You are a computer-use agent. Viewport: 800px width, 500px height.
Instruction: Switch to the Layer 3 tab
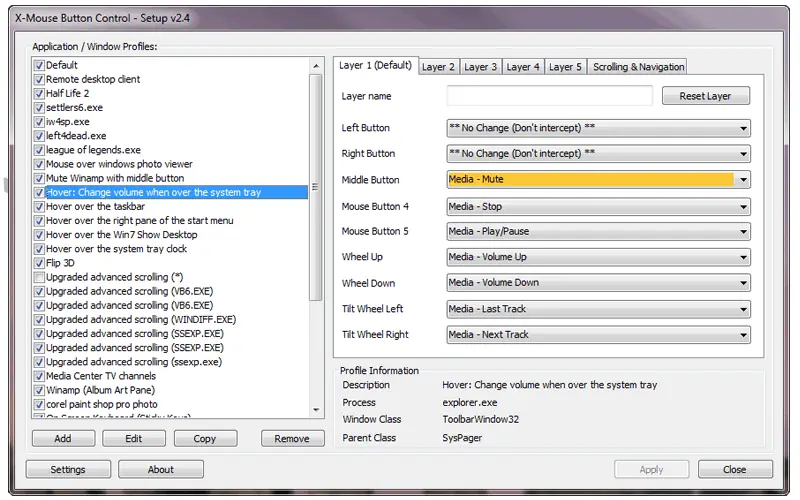[x=480, y=67]
